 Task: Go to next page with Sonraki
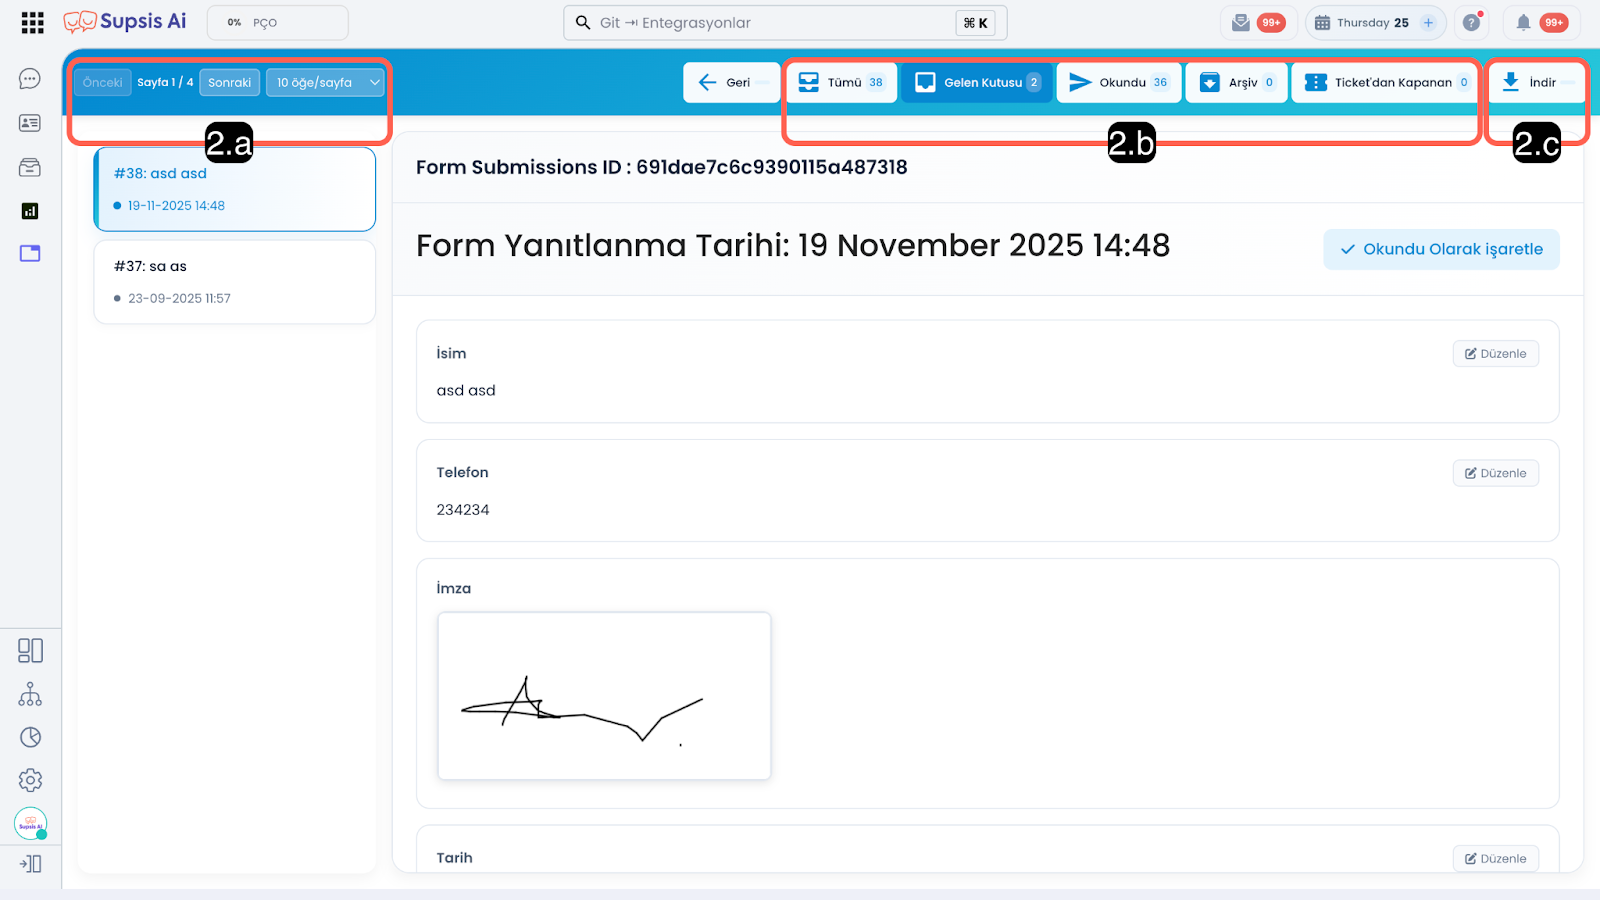(x=229, y=83)
